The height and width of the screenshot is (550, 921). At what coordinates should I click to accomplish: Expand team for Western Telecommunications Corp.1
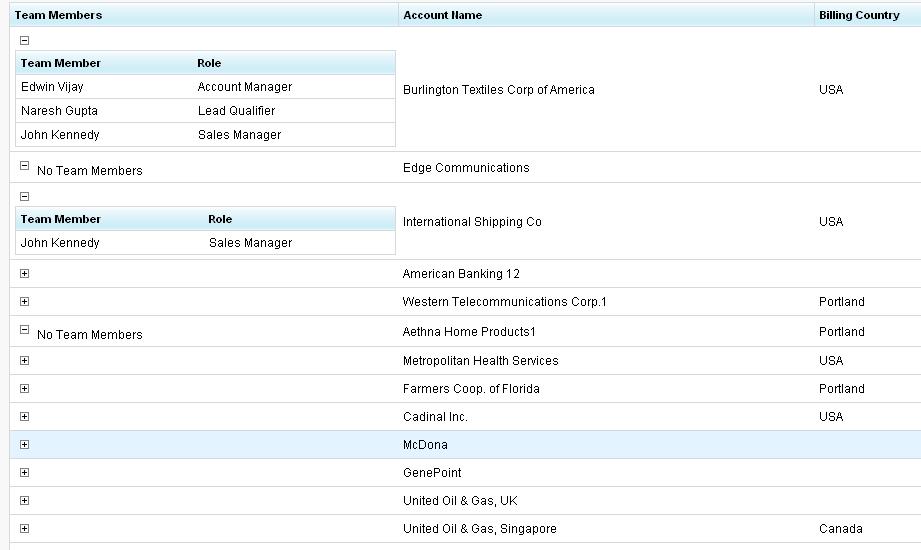point(24,301)
